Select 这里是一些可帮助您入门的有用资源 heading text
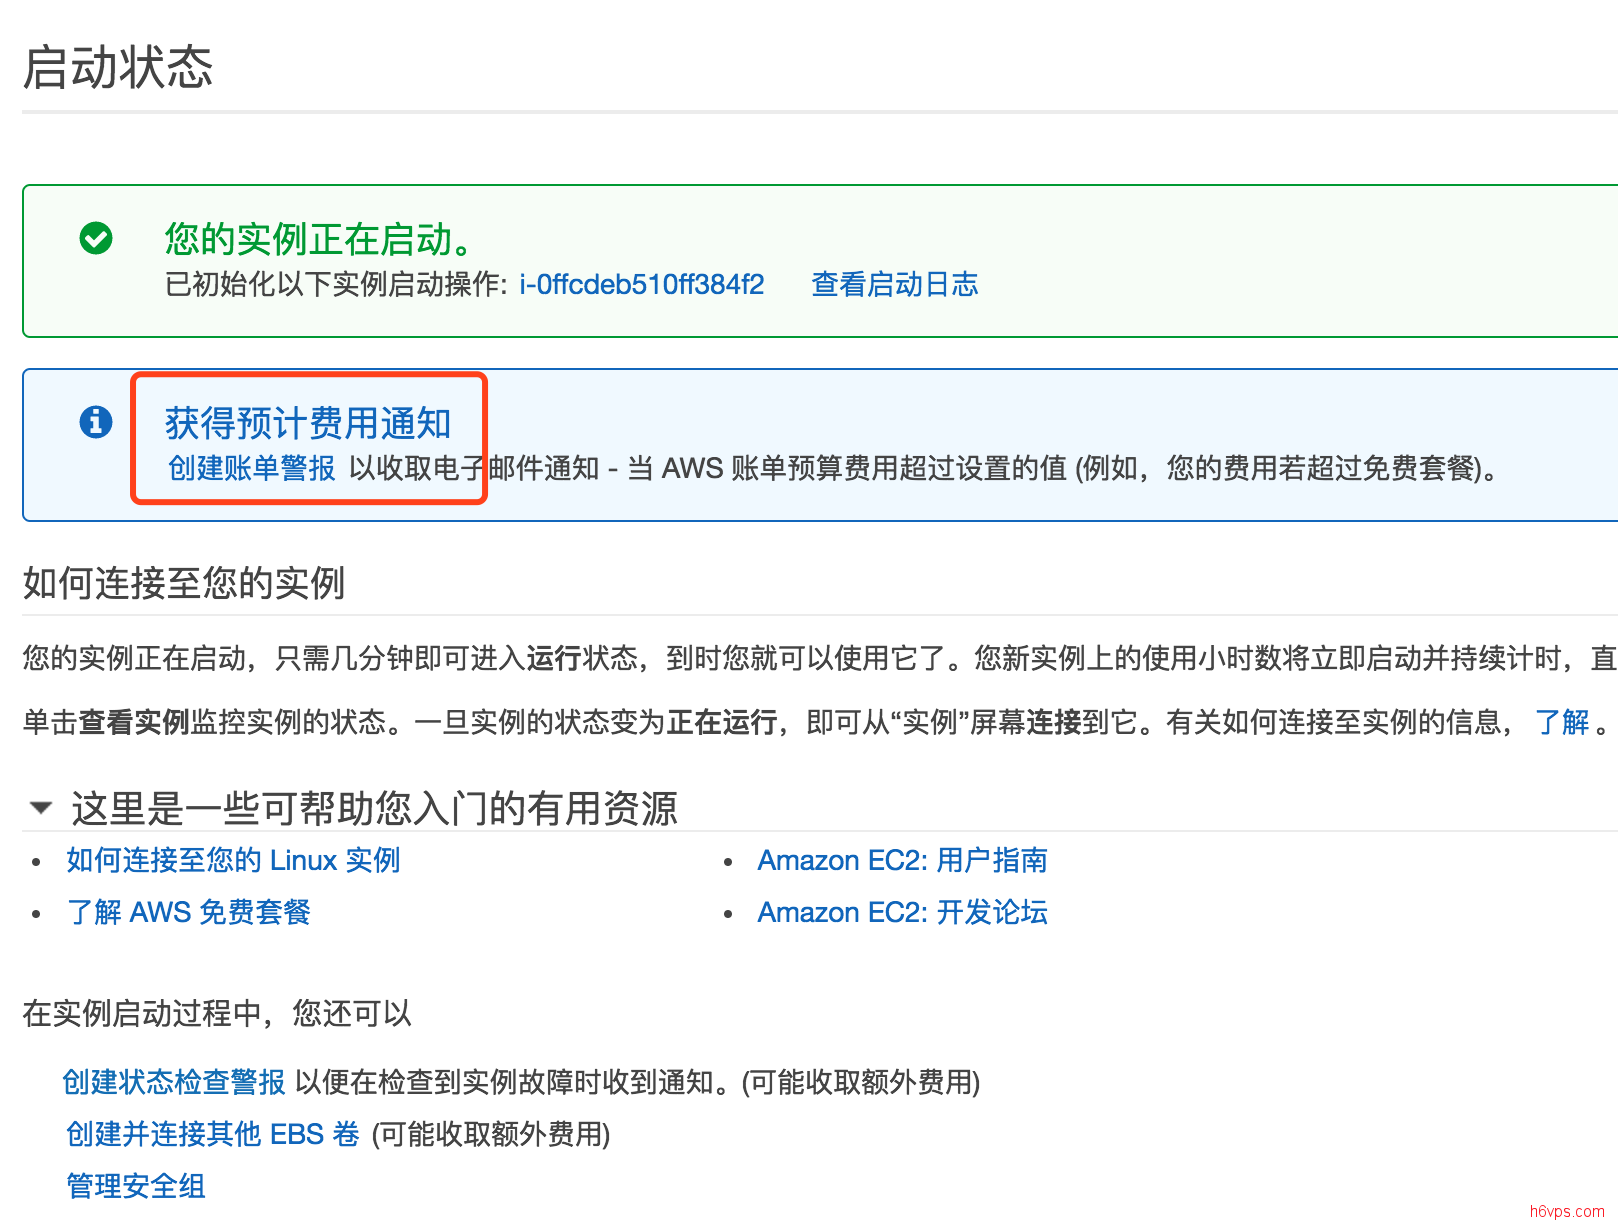The image size is (1618, 1228). coord(374,808)
